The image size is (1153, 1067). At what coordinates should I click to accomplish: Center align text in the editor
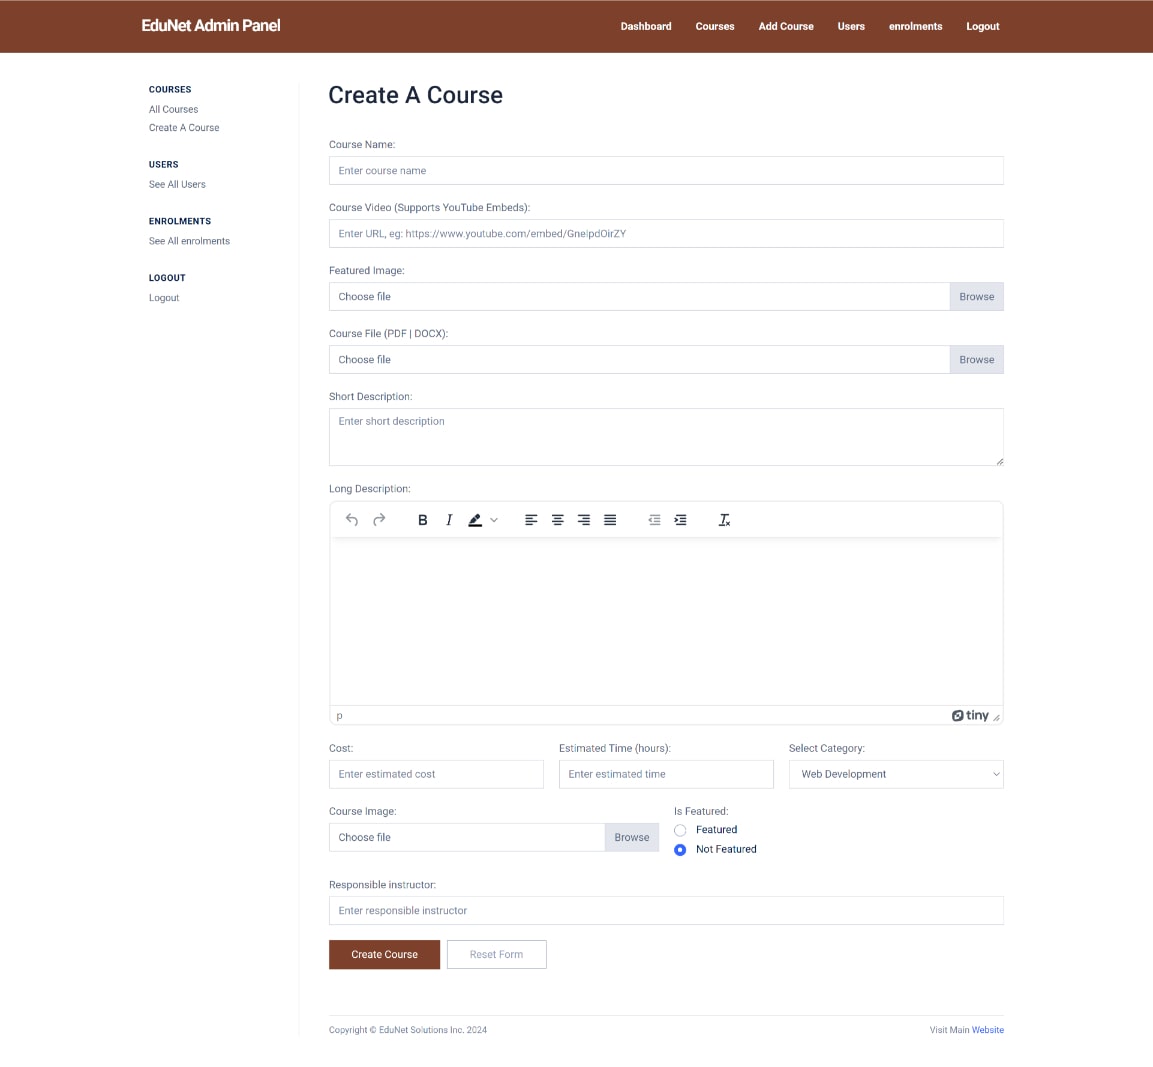(557, 520)
